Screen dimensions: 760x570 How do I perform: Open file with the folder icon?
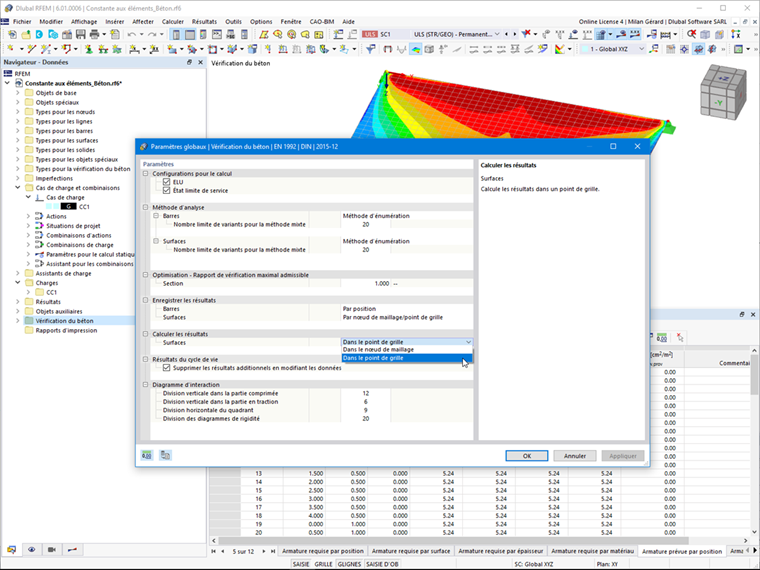(25, 34)
